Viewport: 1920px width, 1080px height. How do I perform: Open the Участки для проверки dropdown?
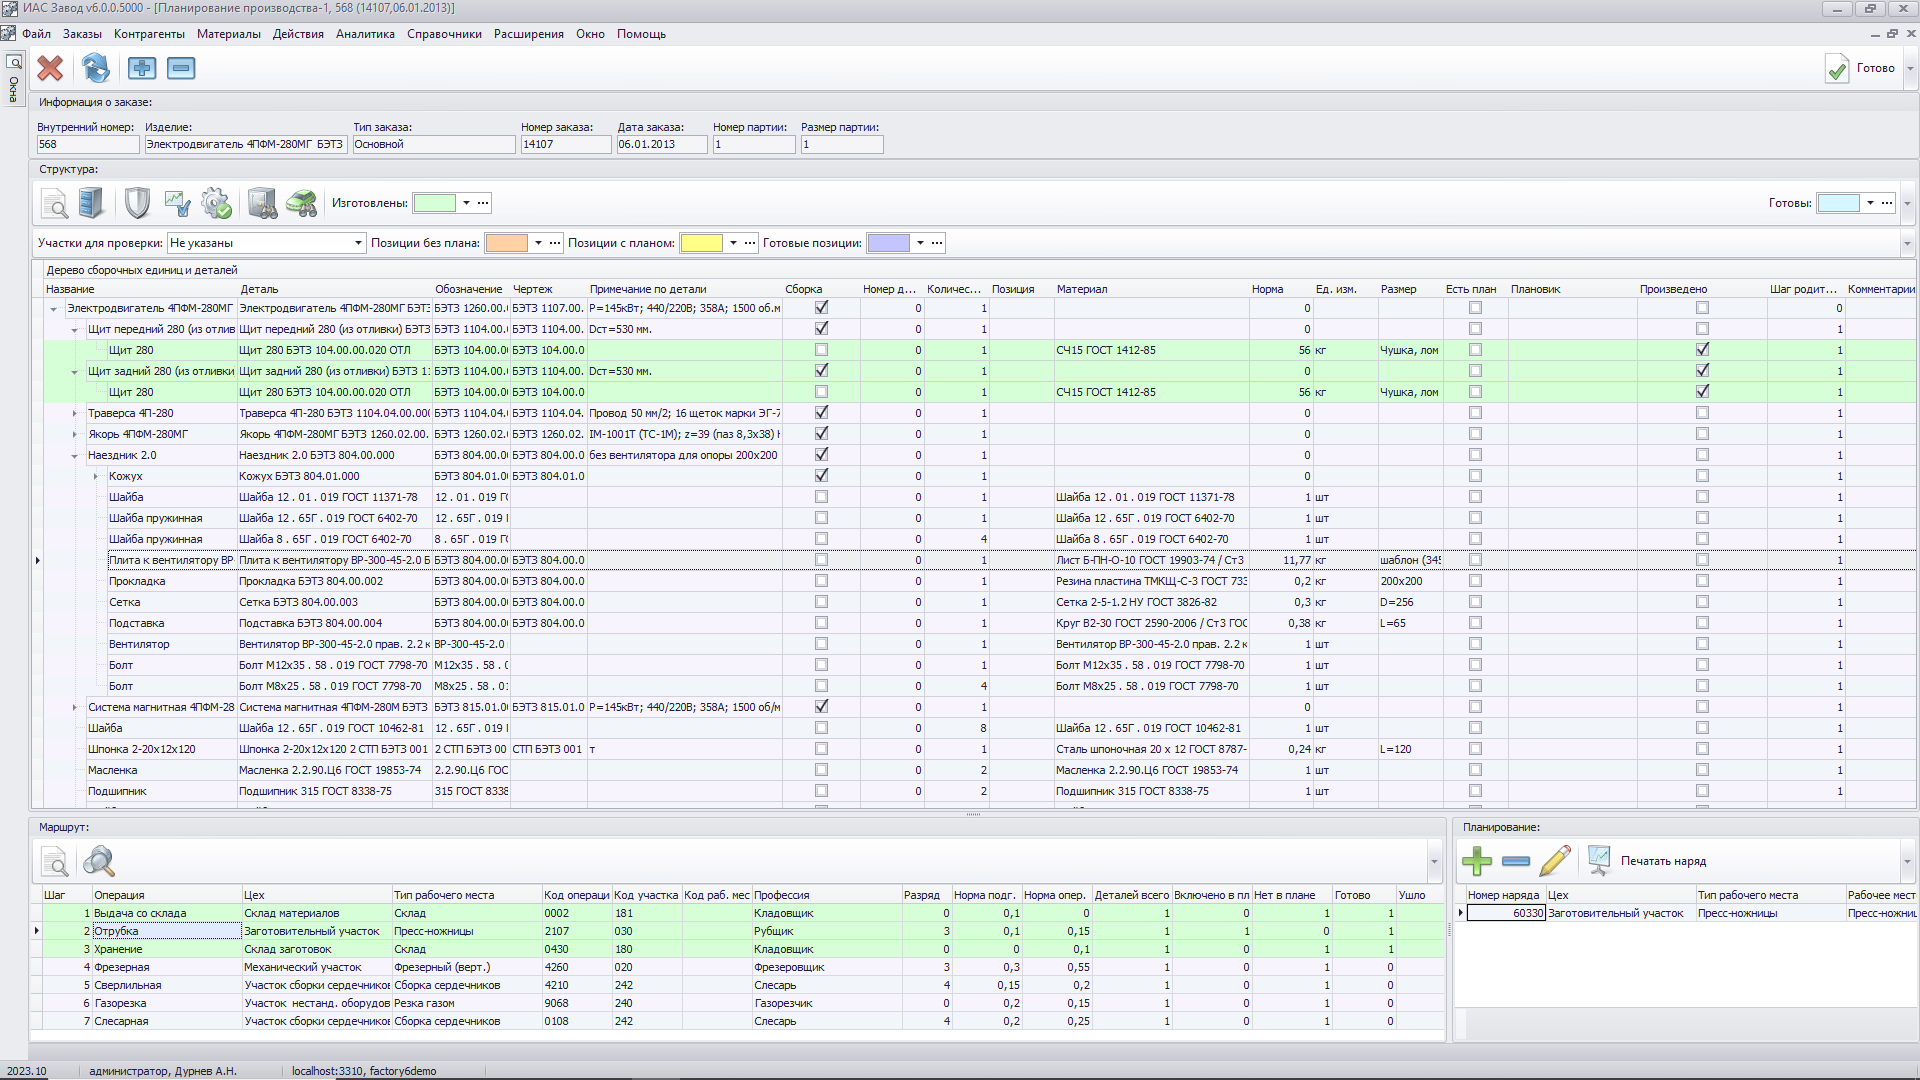358,243
